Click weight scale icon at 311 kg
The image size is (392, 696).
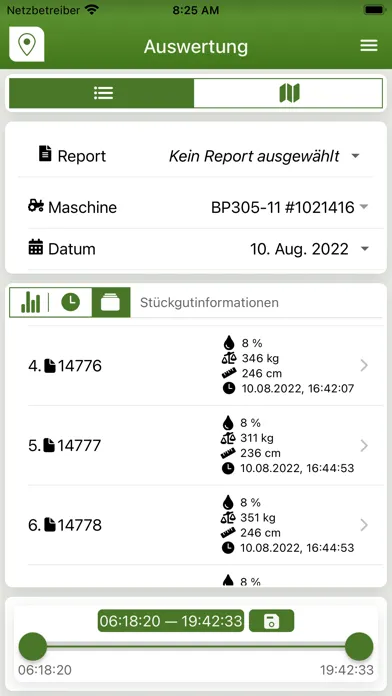click(228, 438)
